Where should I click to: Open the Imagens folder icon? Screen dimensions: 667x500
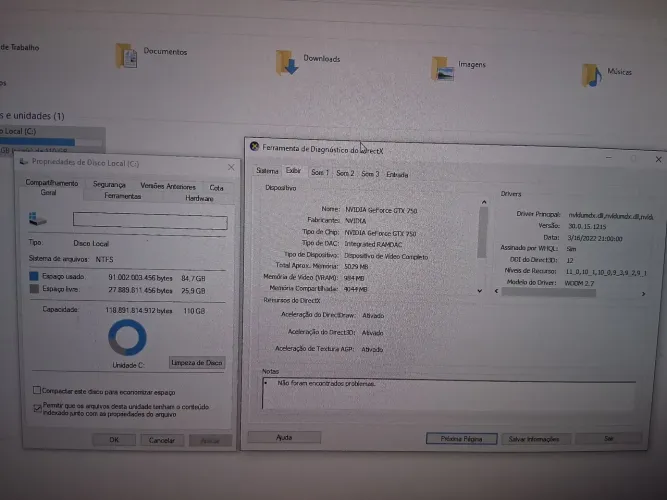[x=442, y=69]
